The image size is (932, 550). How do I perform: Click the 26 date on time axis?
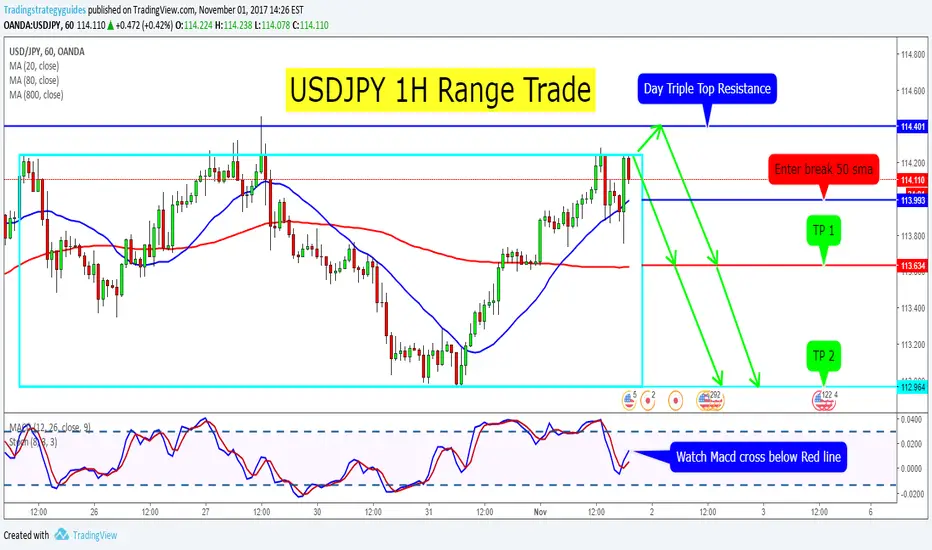point(94,511)
